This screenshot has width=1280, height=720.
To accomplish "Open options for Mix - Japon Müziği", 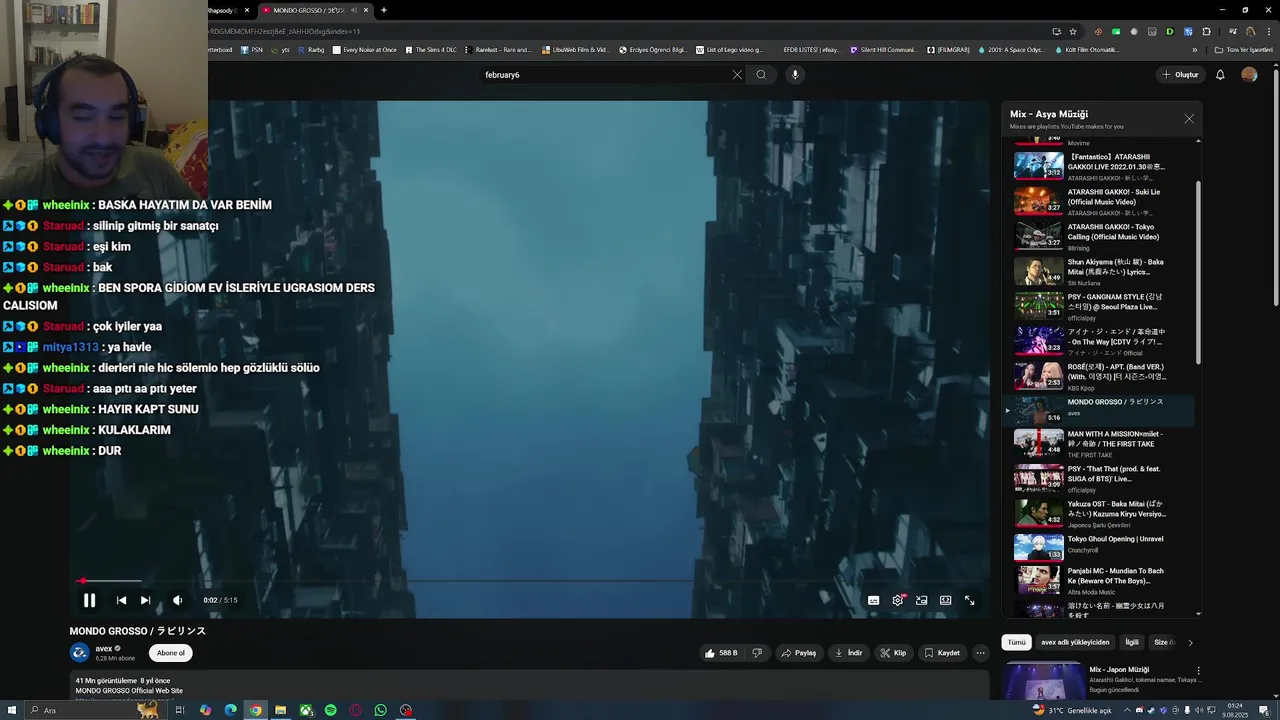I will [1198, 671].
